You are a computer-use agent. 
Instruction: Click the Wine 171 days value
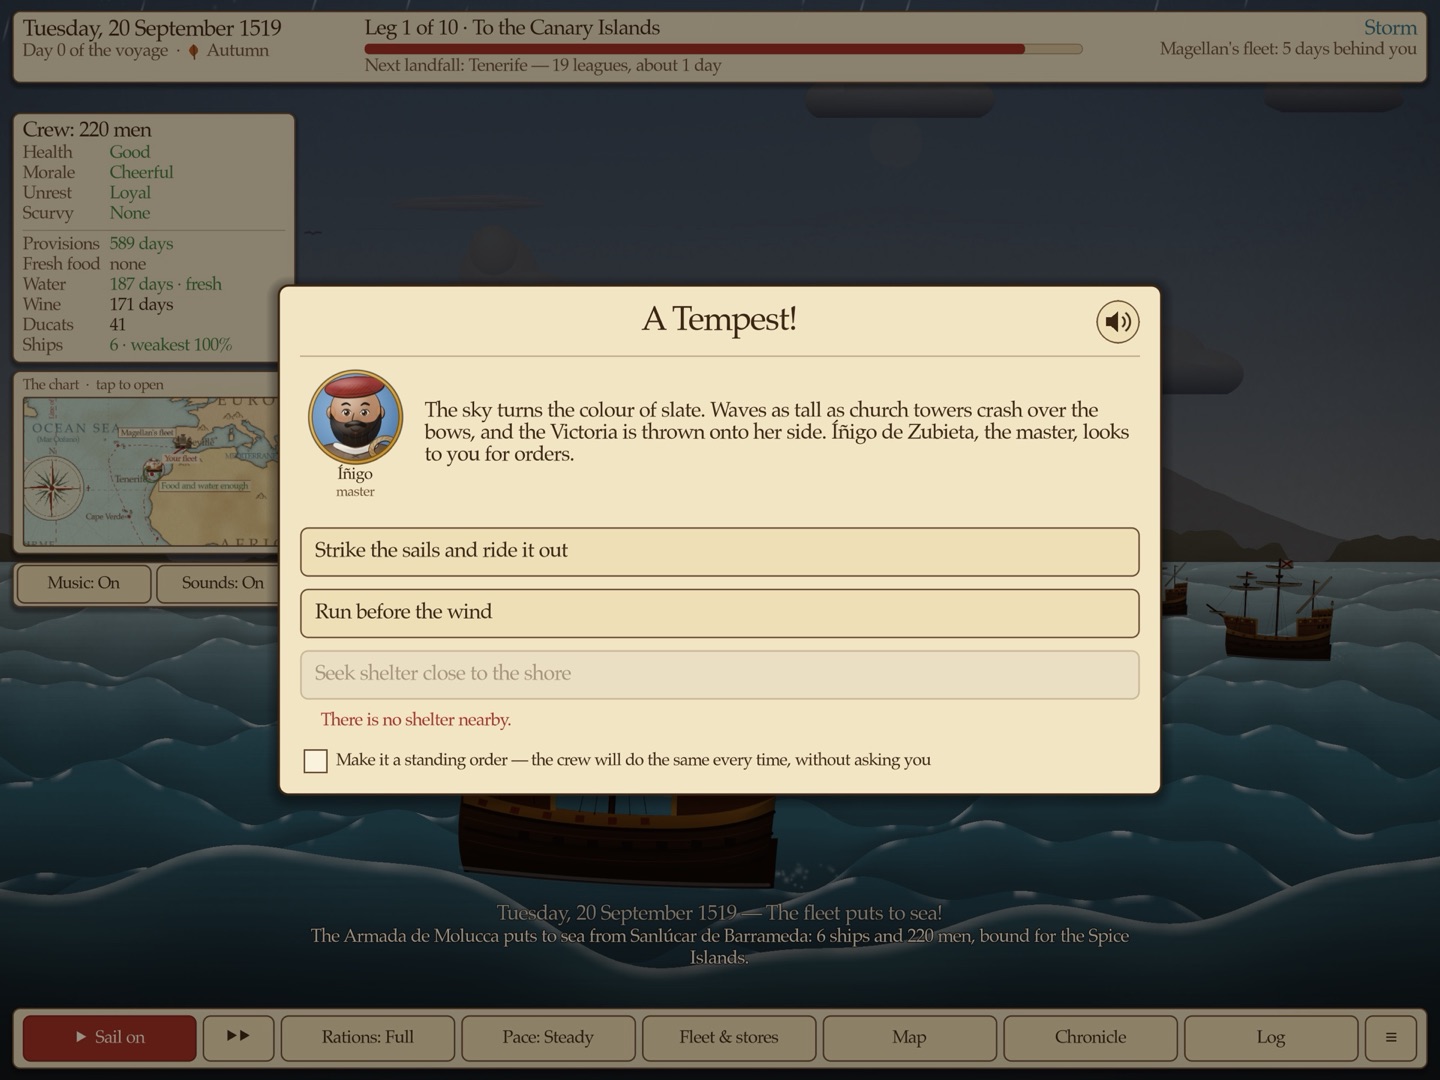tap(141, 304)
